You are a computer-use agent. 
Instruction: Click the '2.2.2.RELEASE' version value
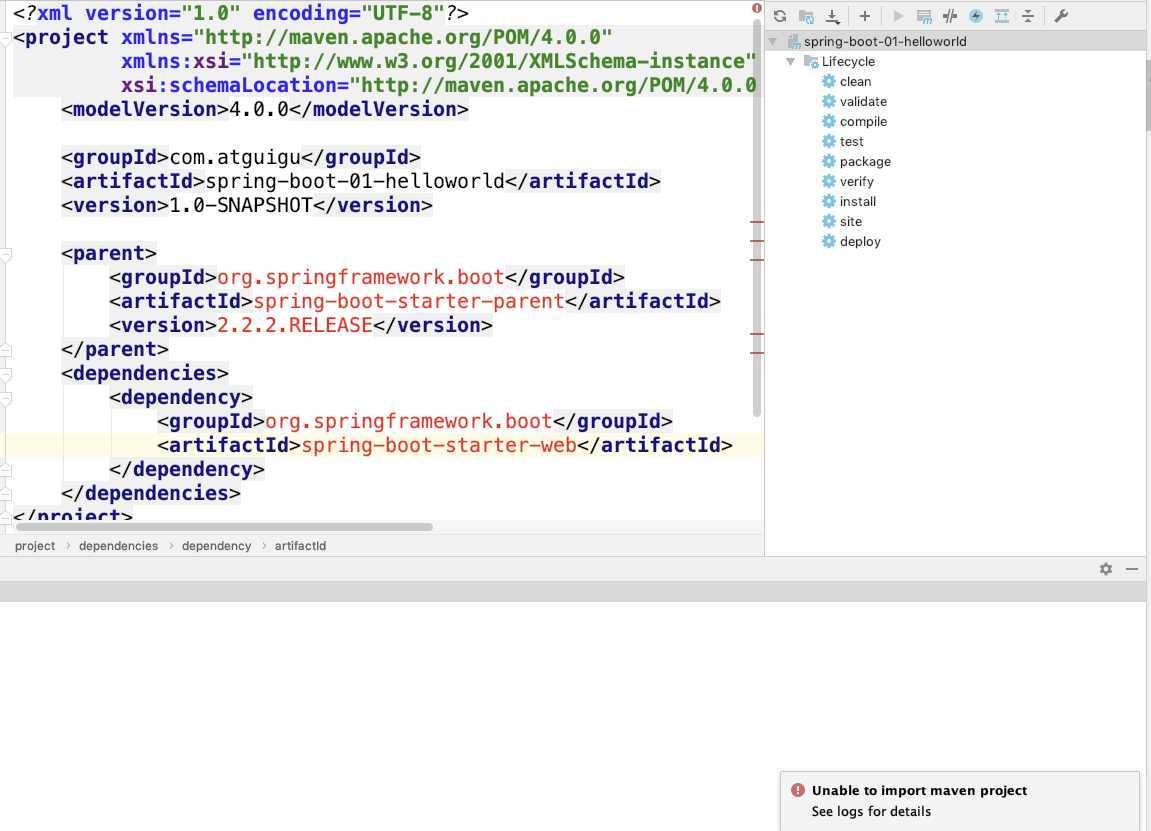tap(294, 325)
